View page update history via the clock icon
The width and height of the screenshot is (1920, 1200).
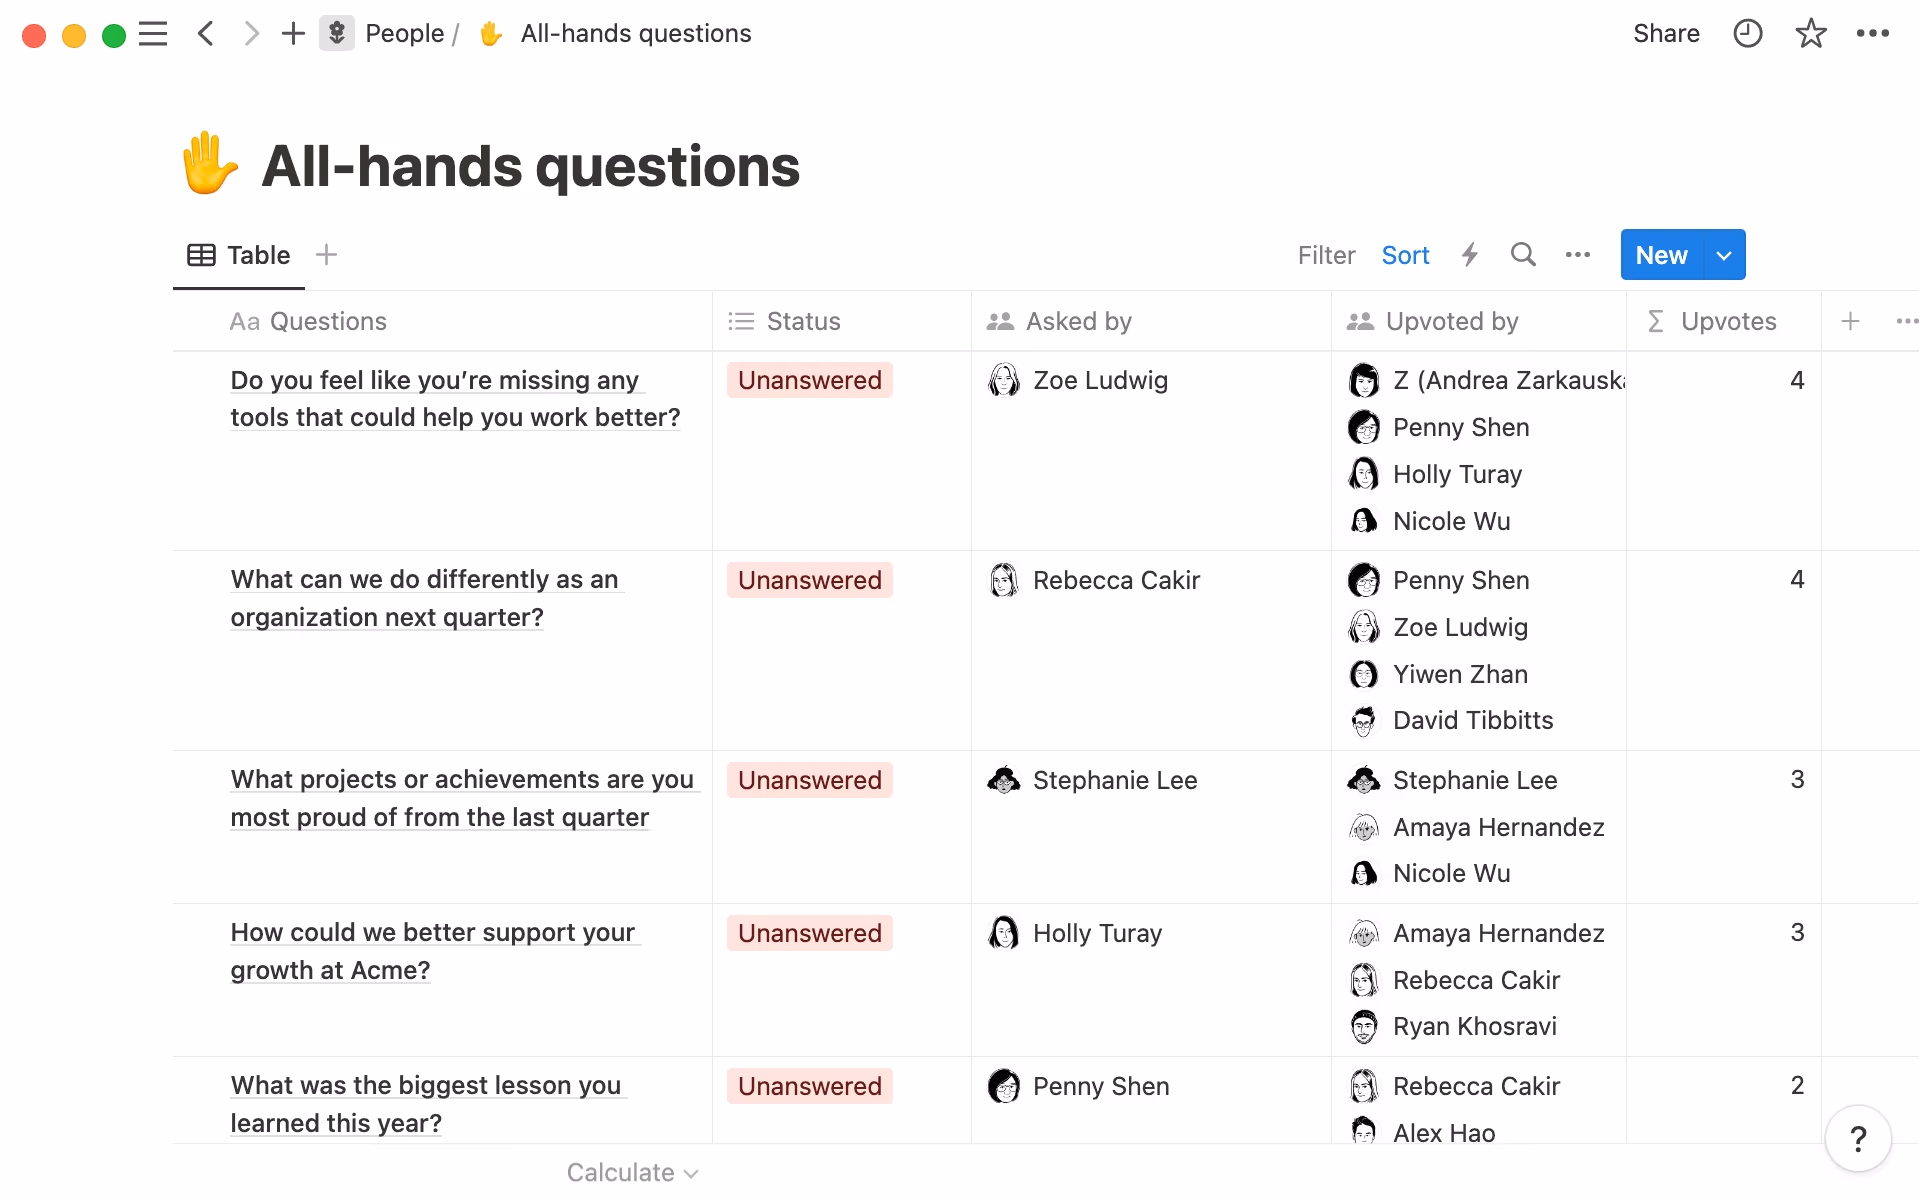pos(1747,33)
